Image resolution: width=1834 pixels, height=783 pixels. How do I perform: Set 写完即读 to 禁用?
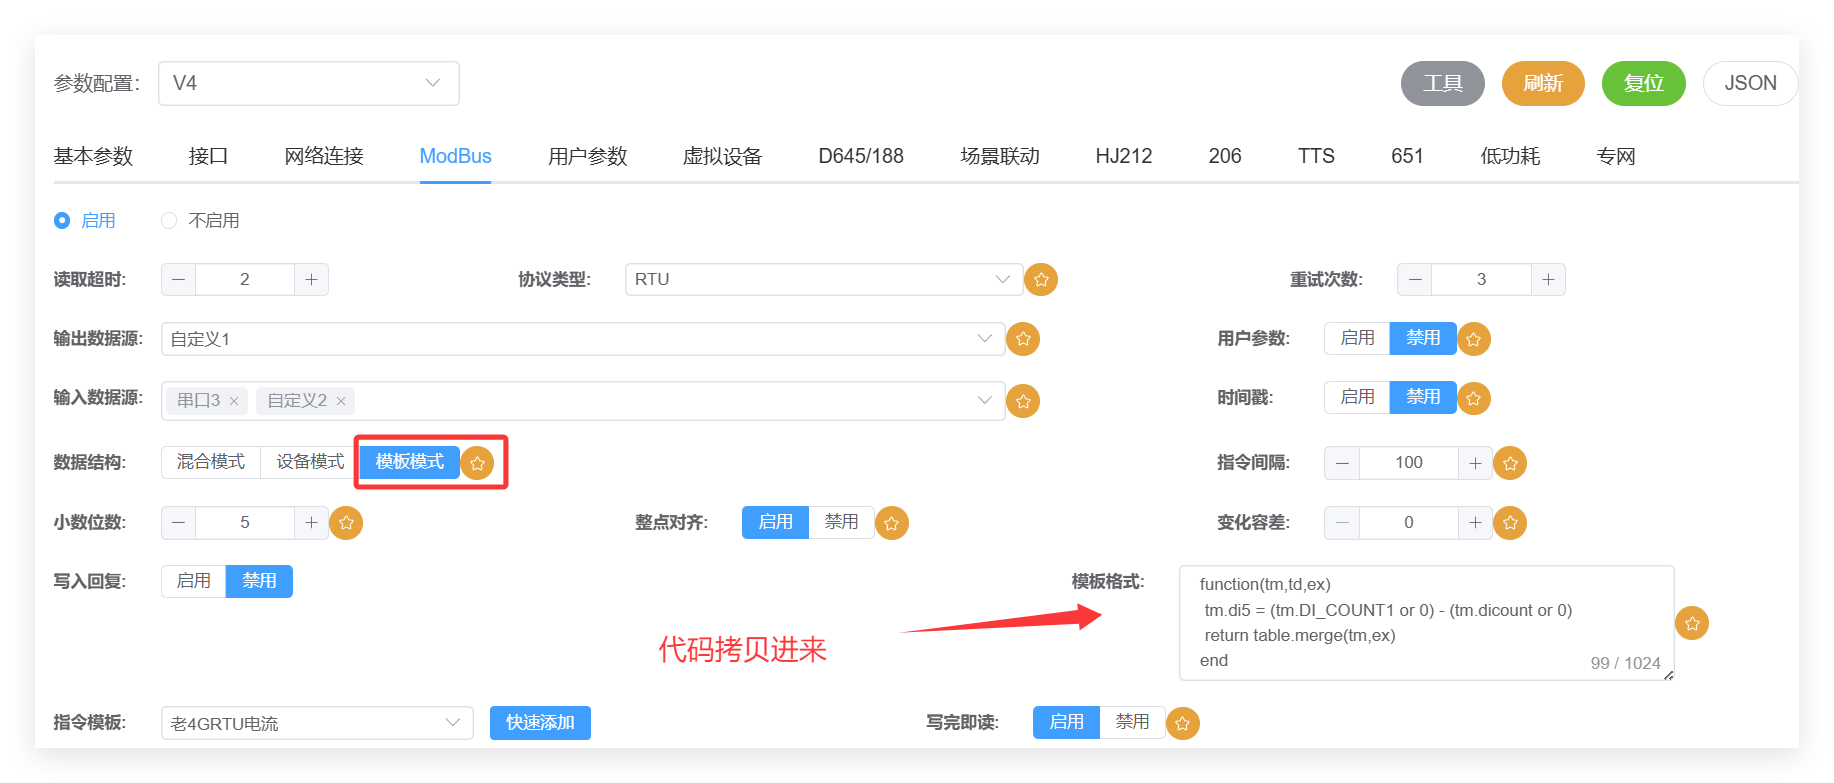pyautogui.click(x=1132, y=722)
